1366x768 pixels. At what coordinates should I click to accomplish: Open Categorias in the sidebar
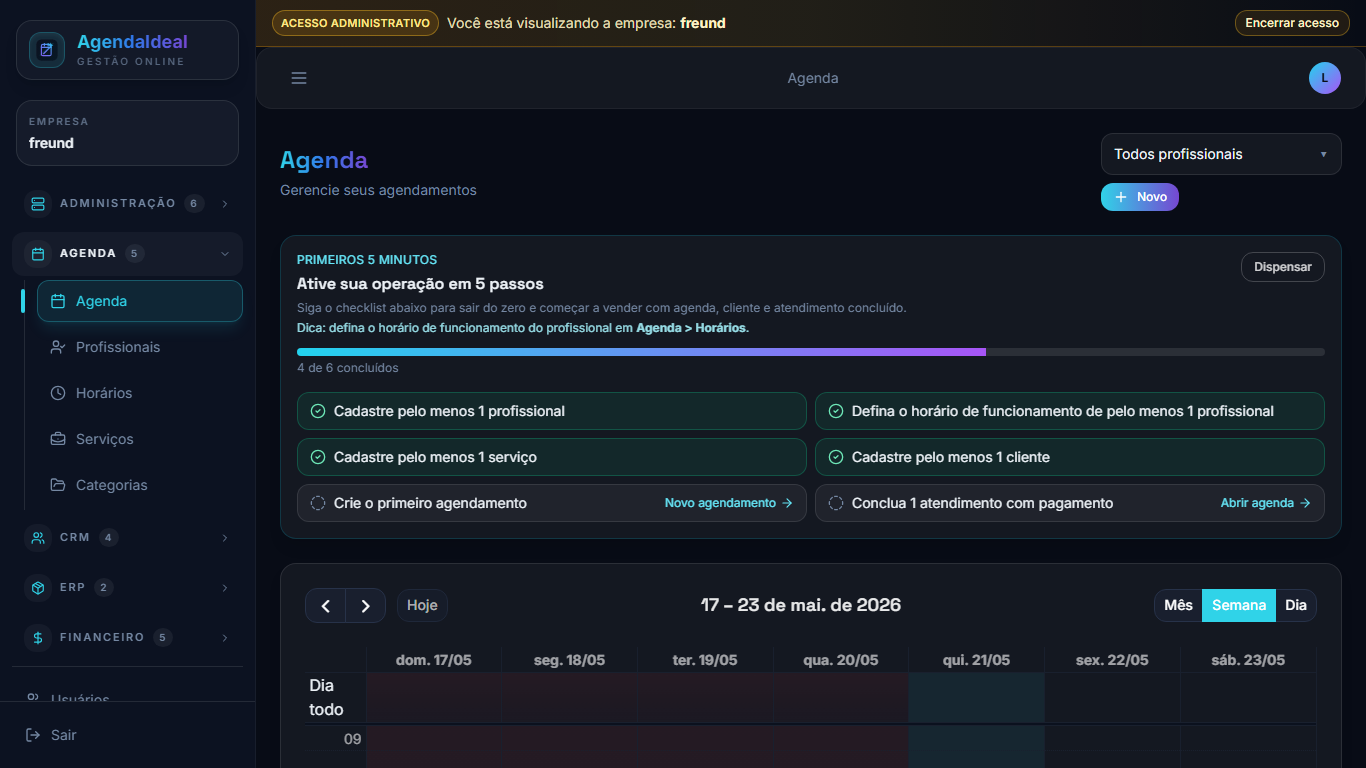click(140, 485)
